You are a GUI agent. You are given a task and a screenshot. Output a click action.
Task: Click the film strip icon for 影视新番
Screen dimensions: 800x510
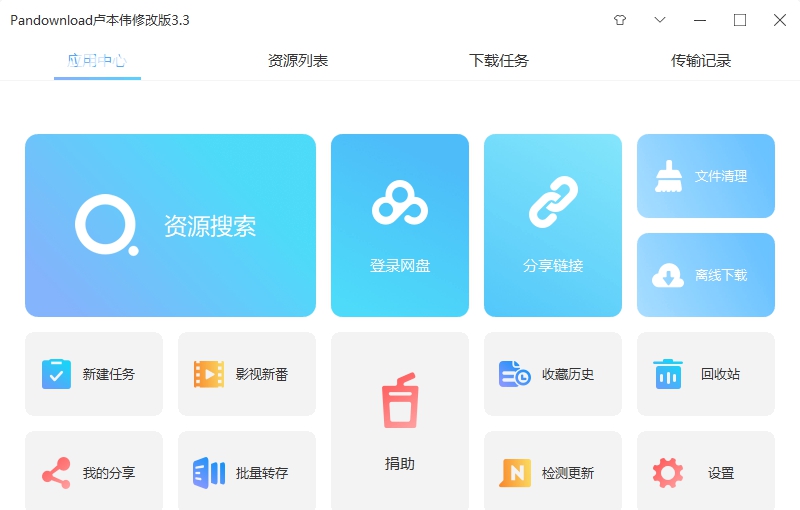pos(209,374)
